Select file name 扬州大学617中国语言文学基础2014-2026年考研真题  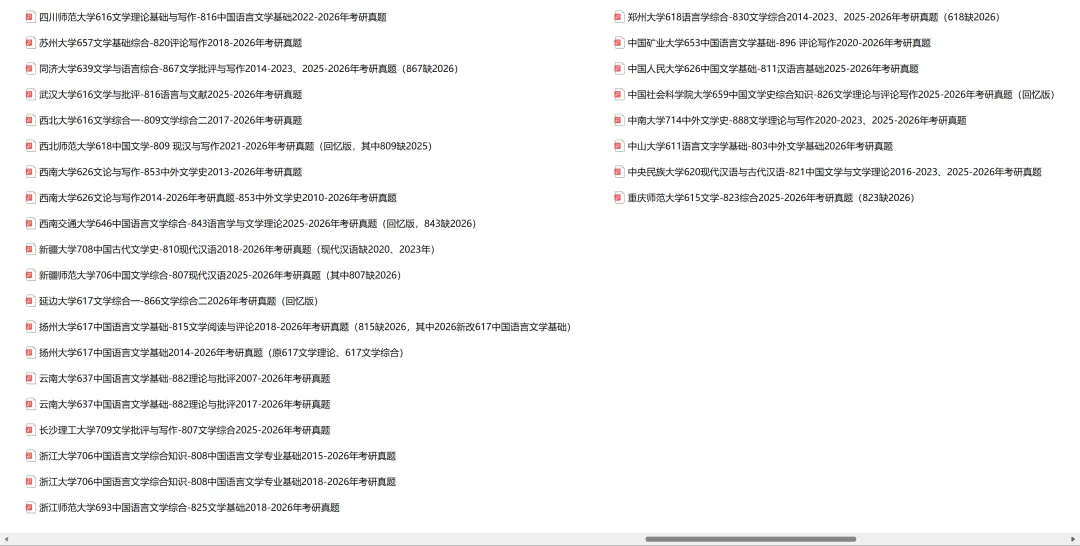221,353
